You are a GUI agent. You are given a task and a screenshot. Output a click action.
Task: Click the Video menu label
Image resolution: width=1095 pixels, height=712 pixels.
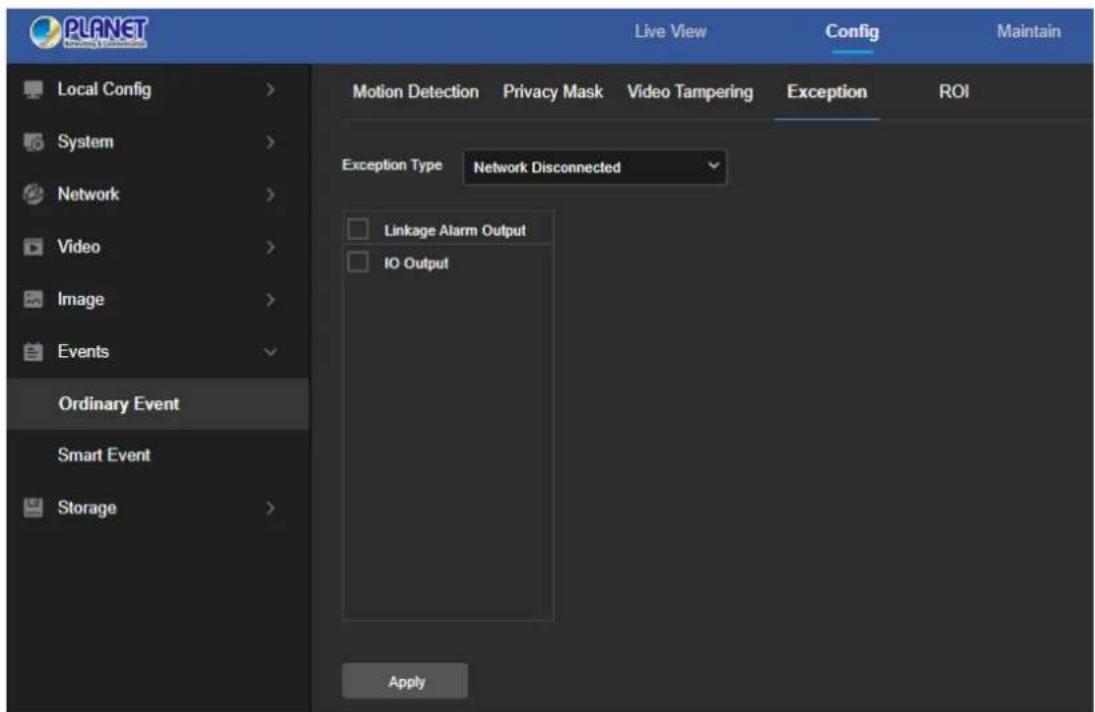79,246
